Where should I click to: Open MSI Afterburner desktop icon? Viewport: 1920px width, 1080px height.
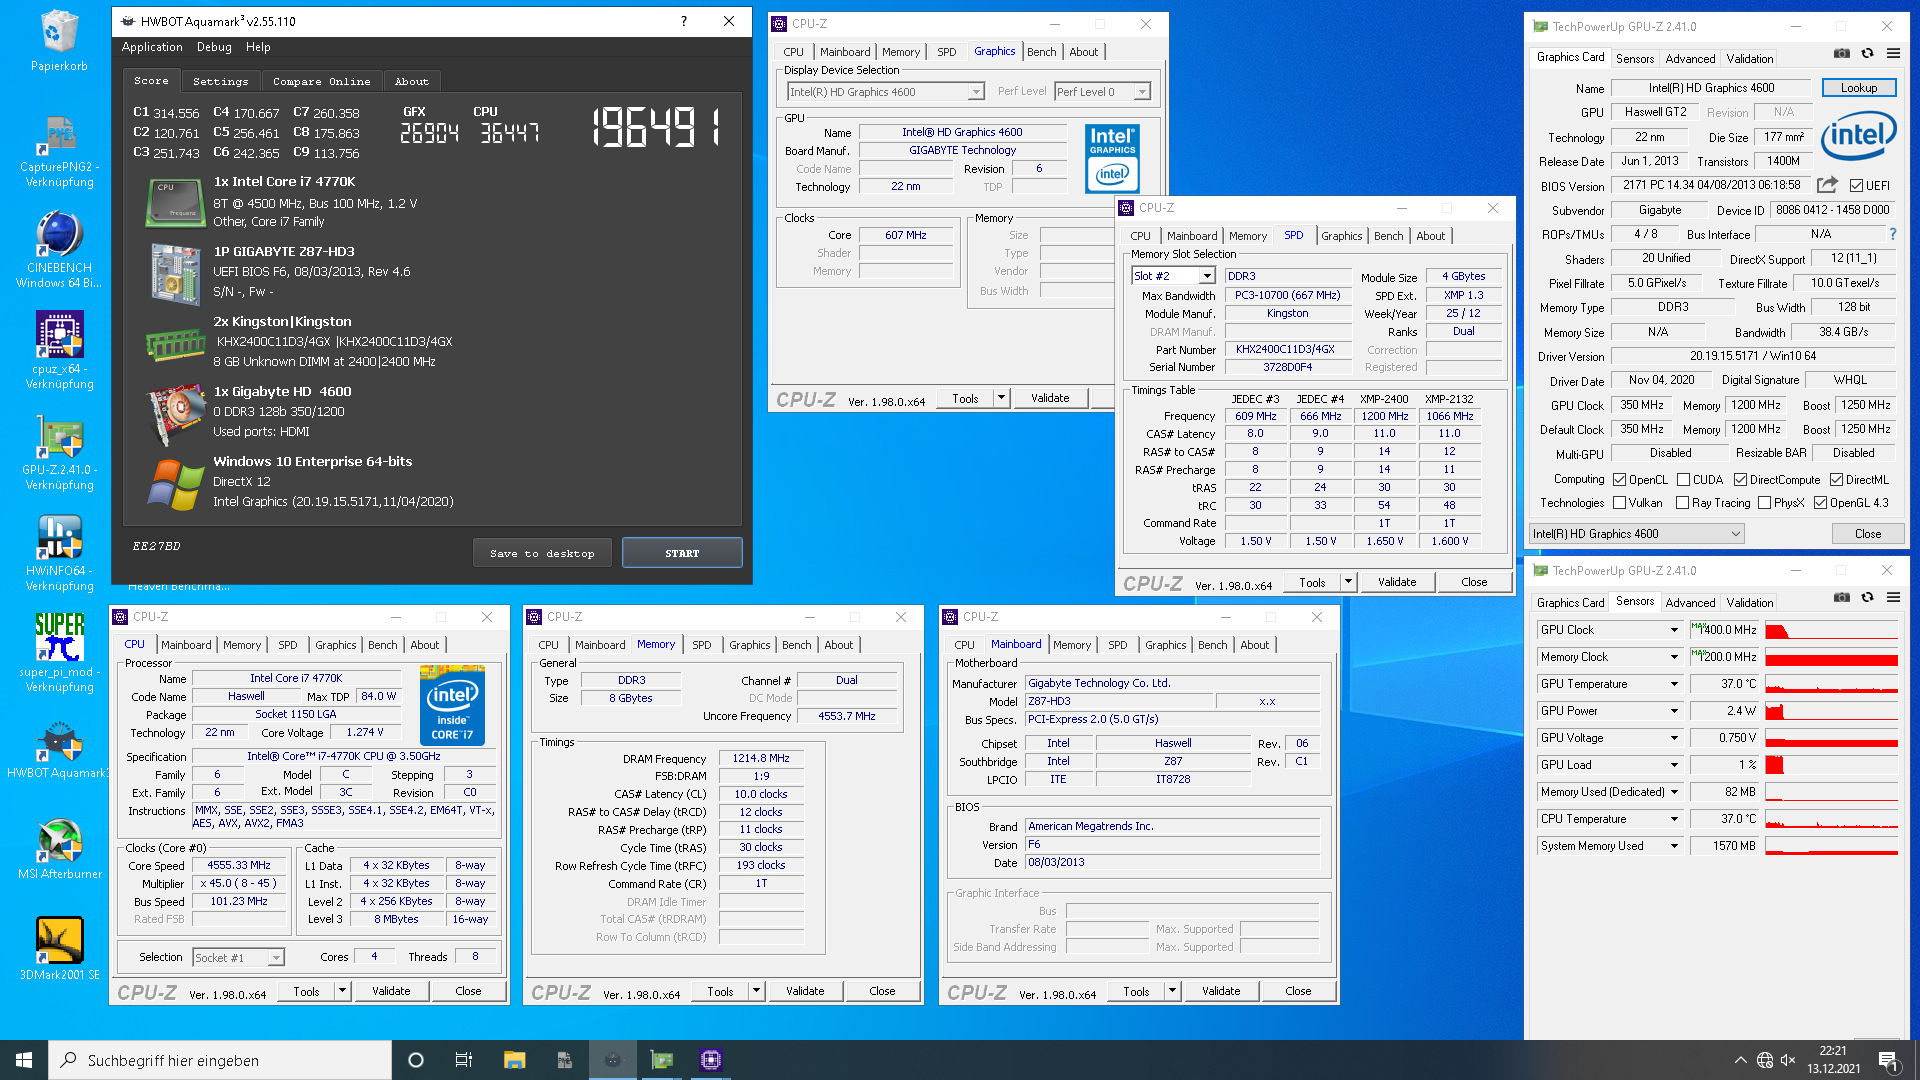(x=59, y=850)
